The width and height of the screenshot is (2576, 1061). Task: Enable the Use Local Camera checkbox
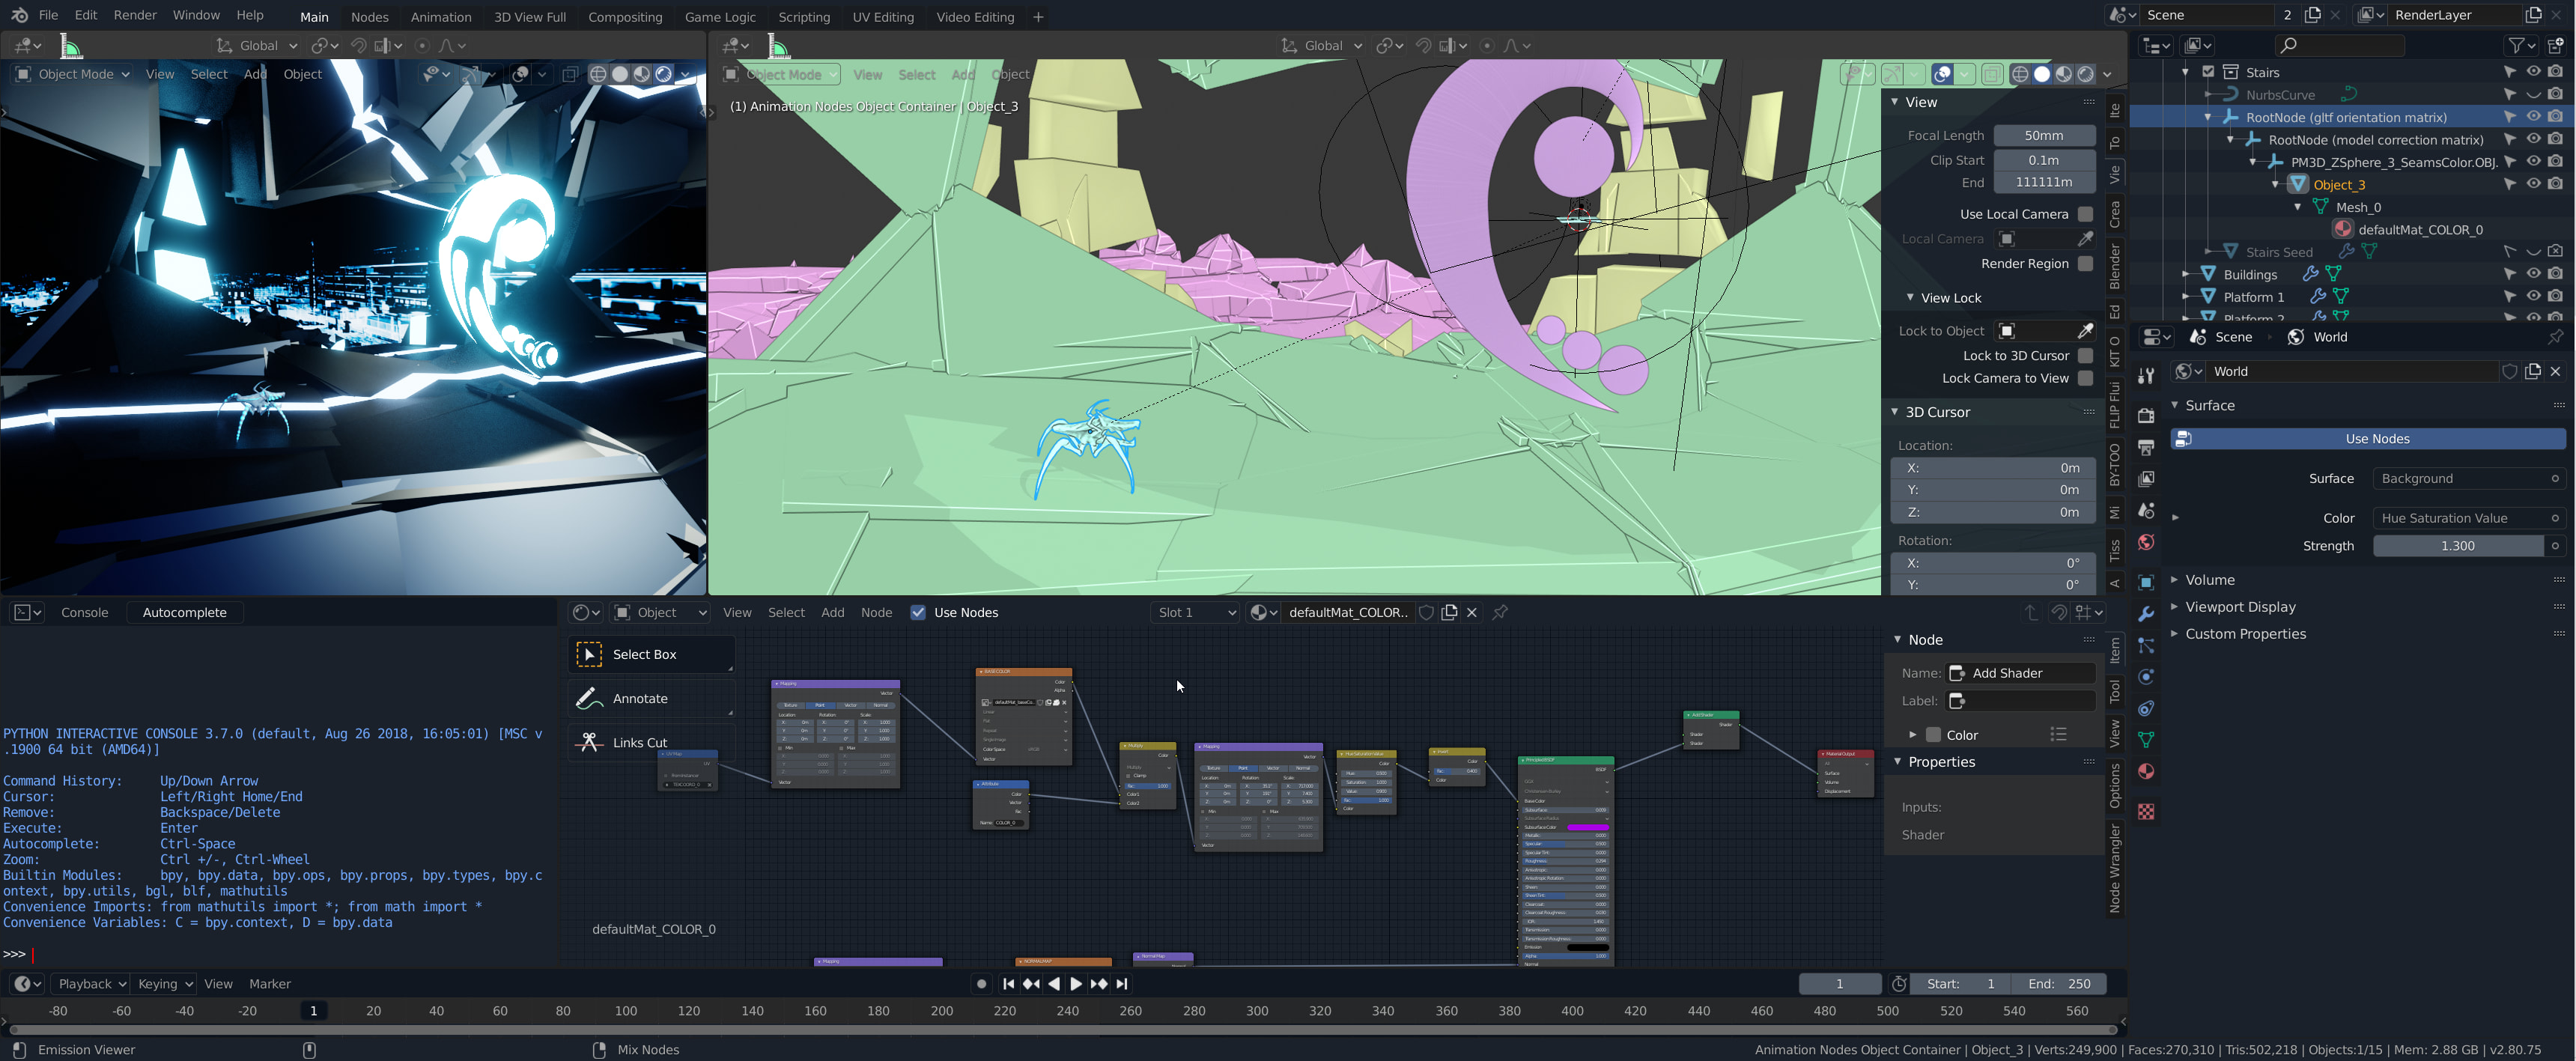point(2085,214)
